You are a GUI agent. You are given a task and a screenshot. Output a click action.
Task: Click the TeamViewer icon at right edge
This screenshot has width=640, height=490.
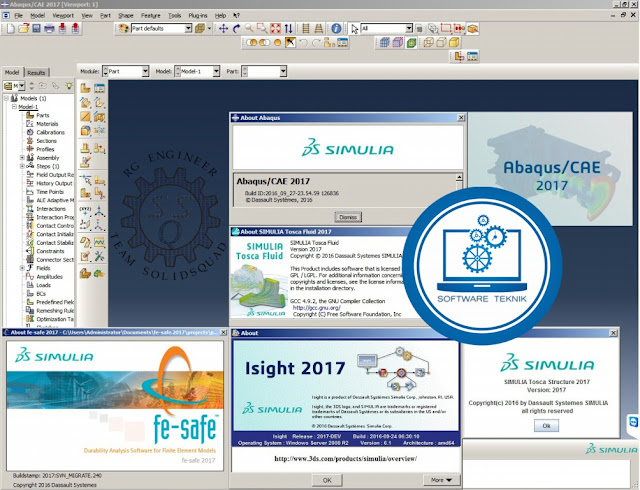(x=633, y=421)
